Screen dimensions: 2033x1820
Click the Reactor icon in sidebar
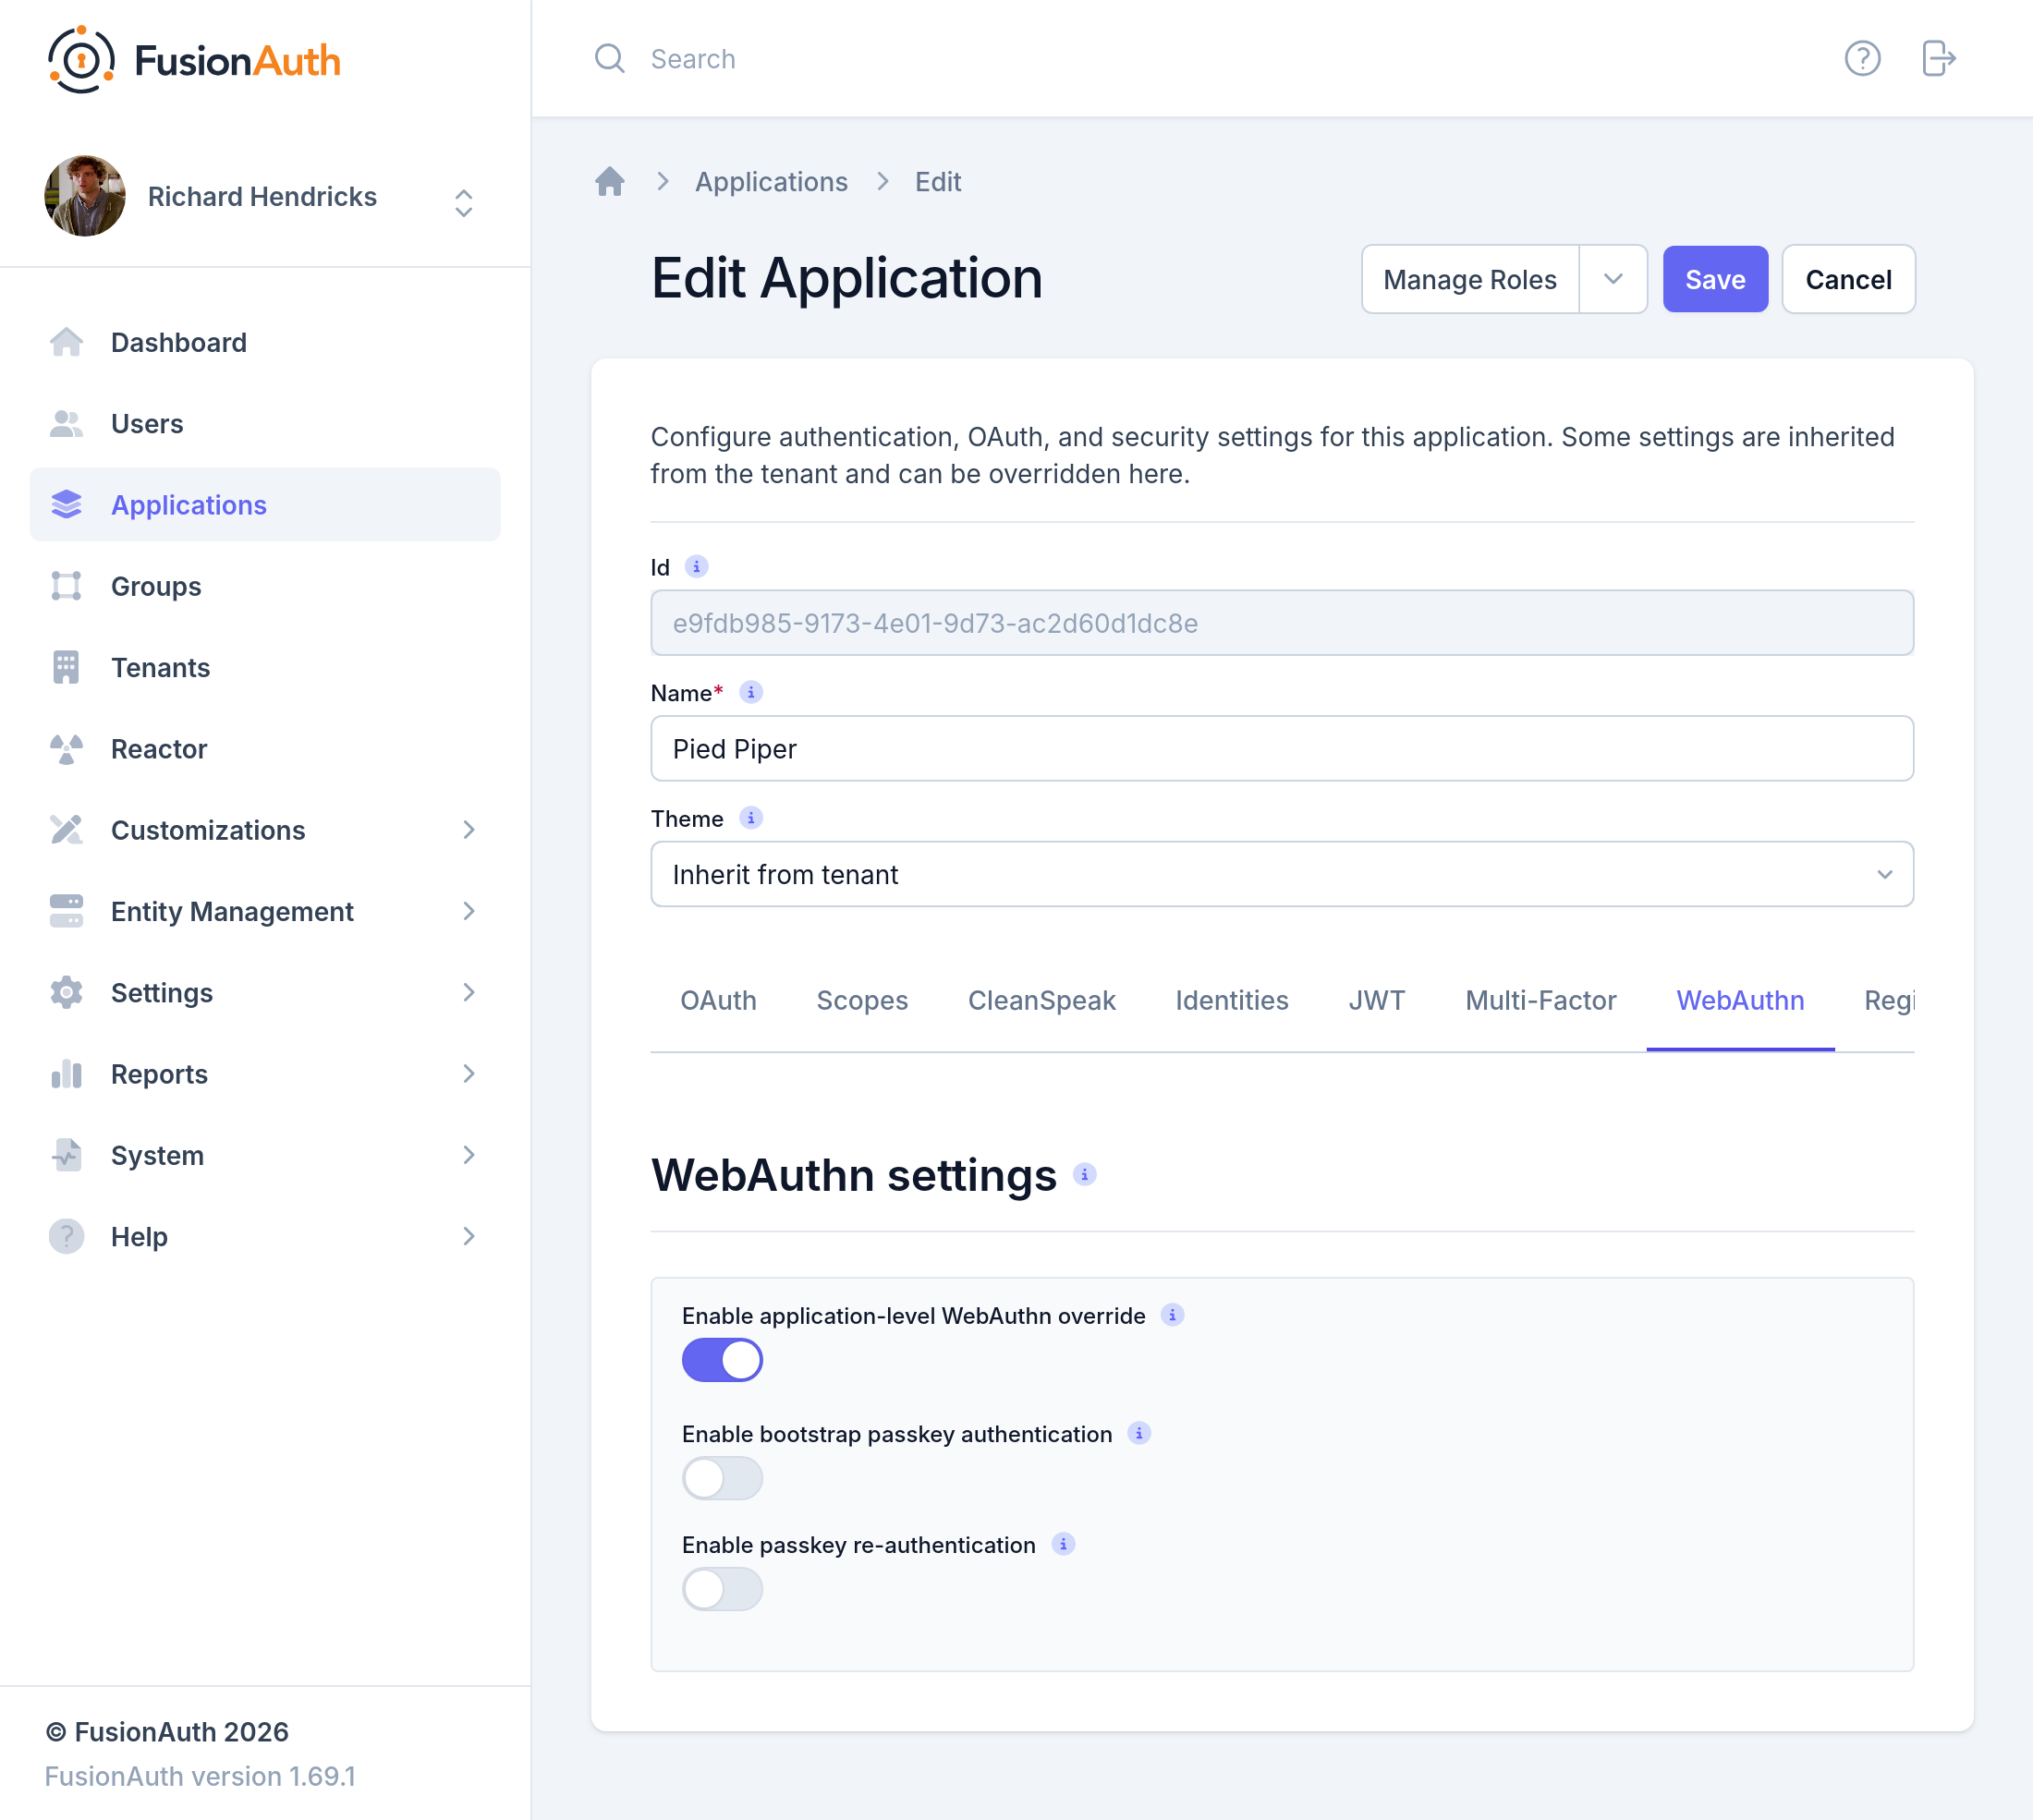66,749
